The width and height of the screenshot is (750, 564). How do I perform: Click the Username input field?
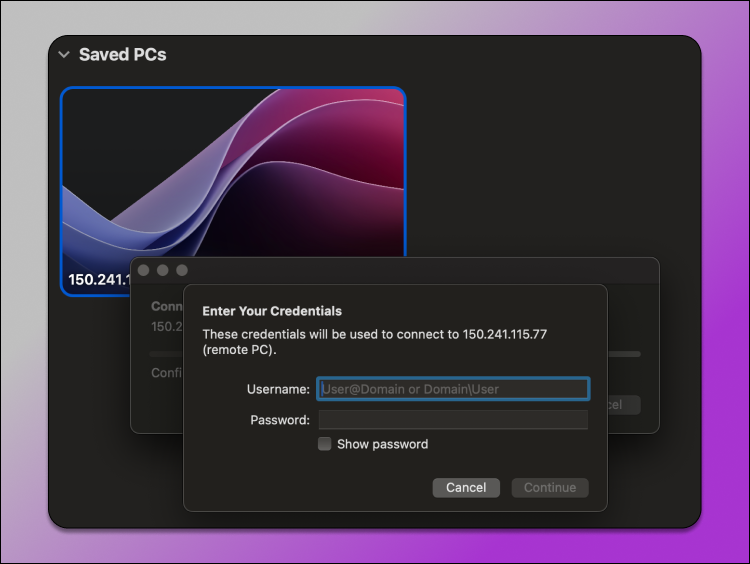(x=453, y=389)
